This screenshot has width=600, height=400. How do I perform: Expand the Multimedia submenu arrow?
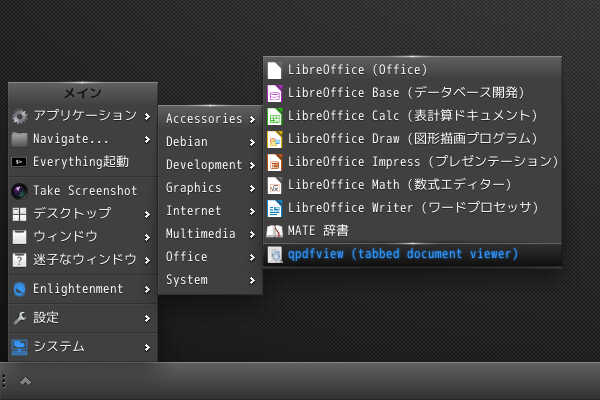pos(252,234)
